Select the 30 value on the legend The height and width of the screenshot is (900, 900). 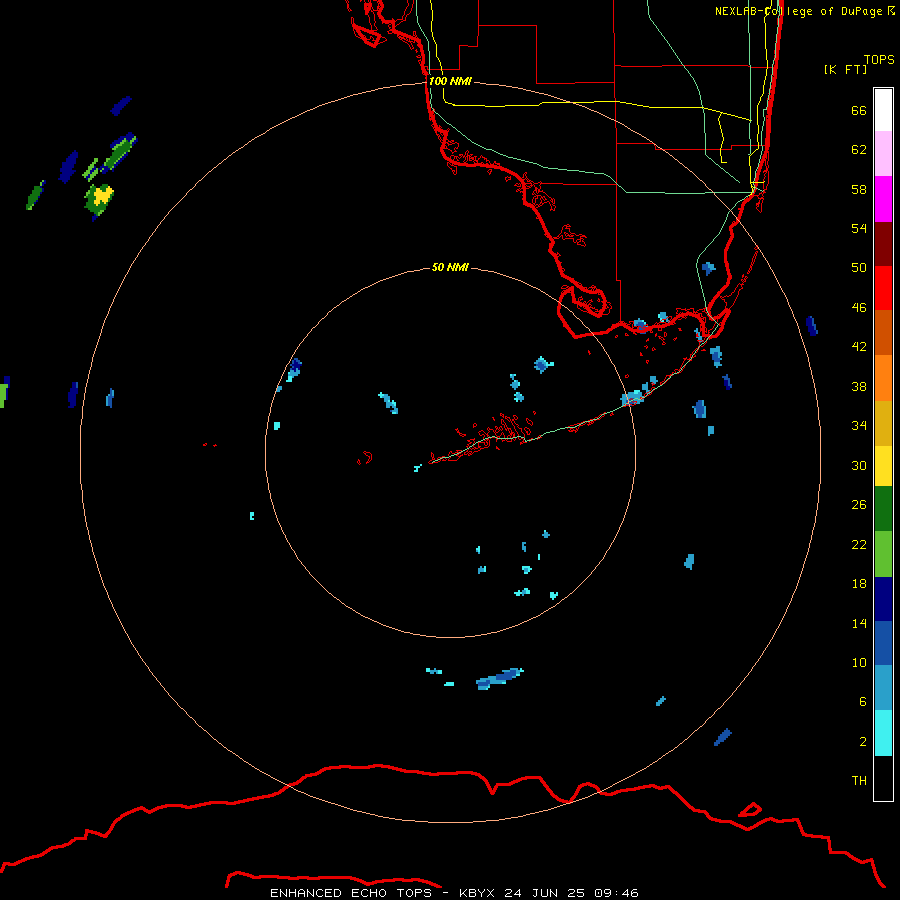(859, 465)
